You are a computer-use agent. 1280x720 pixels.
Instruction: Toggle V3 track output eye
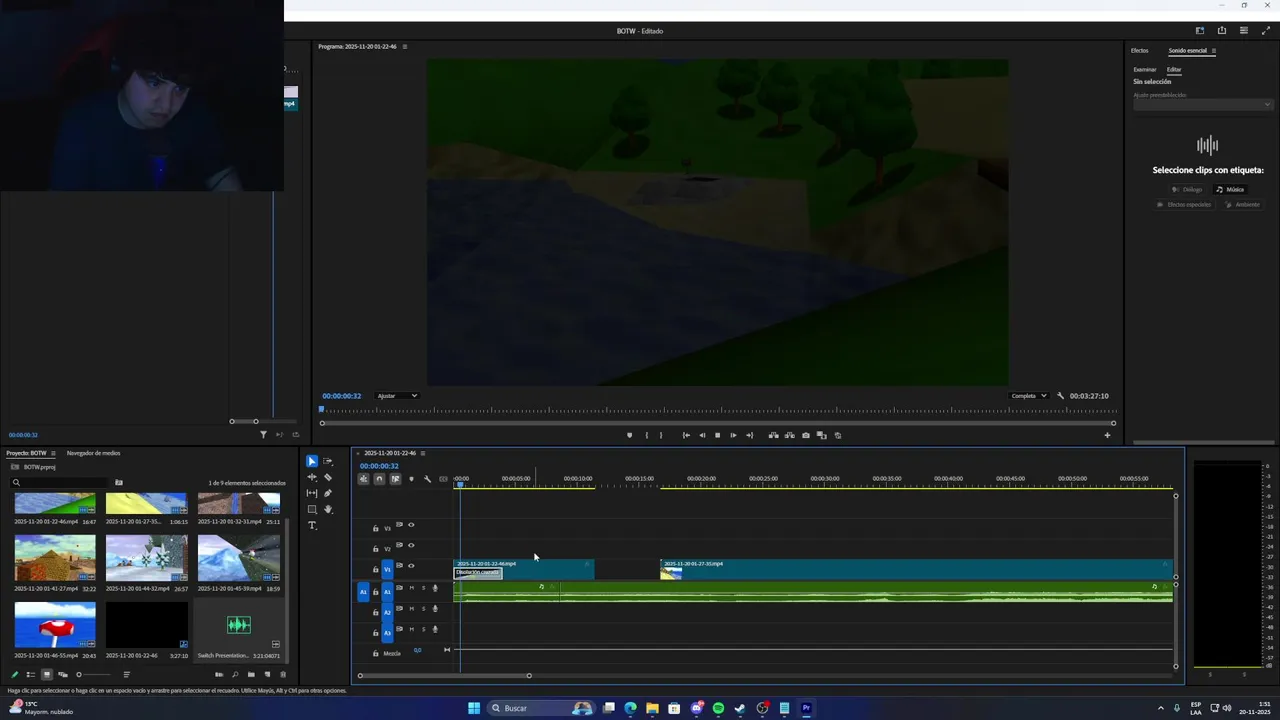[x=411, y=525]
